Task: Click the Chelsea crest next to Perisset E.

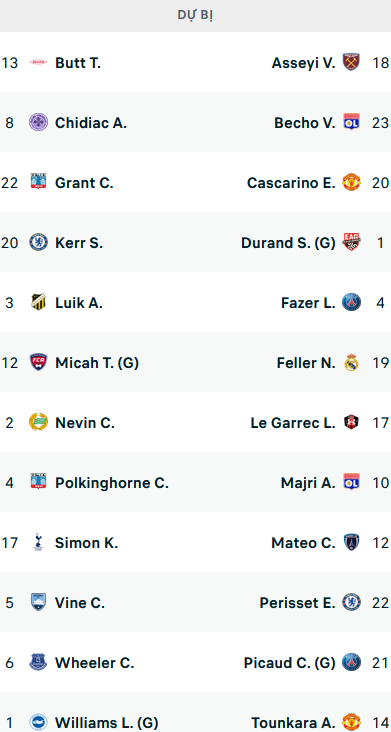Action: (x=351, y=602)
